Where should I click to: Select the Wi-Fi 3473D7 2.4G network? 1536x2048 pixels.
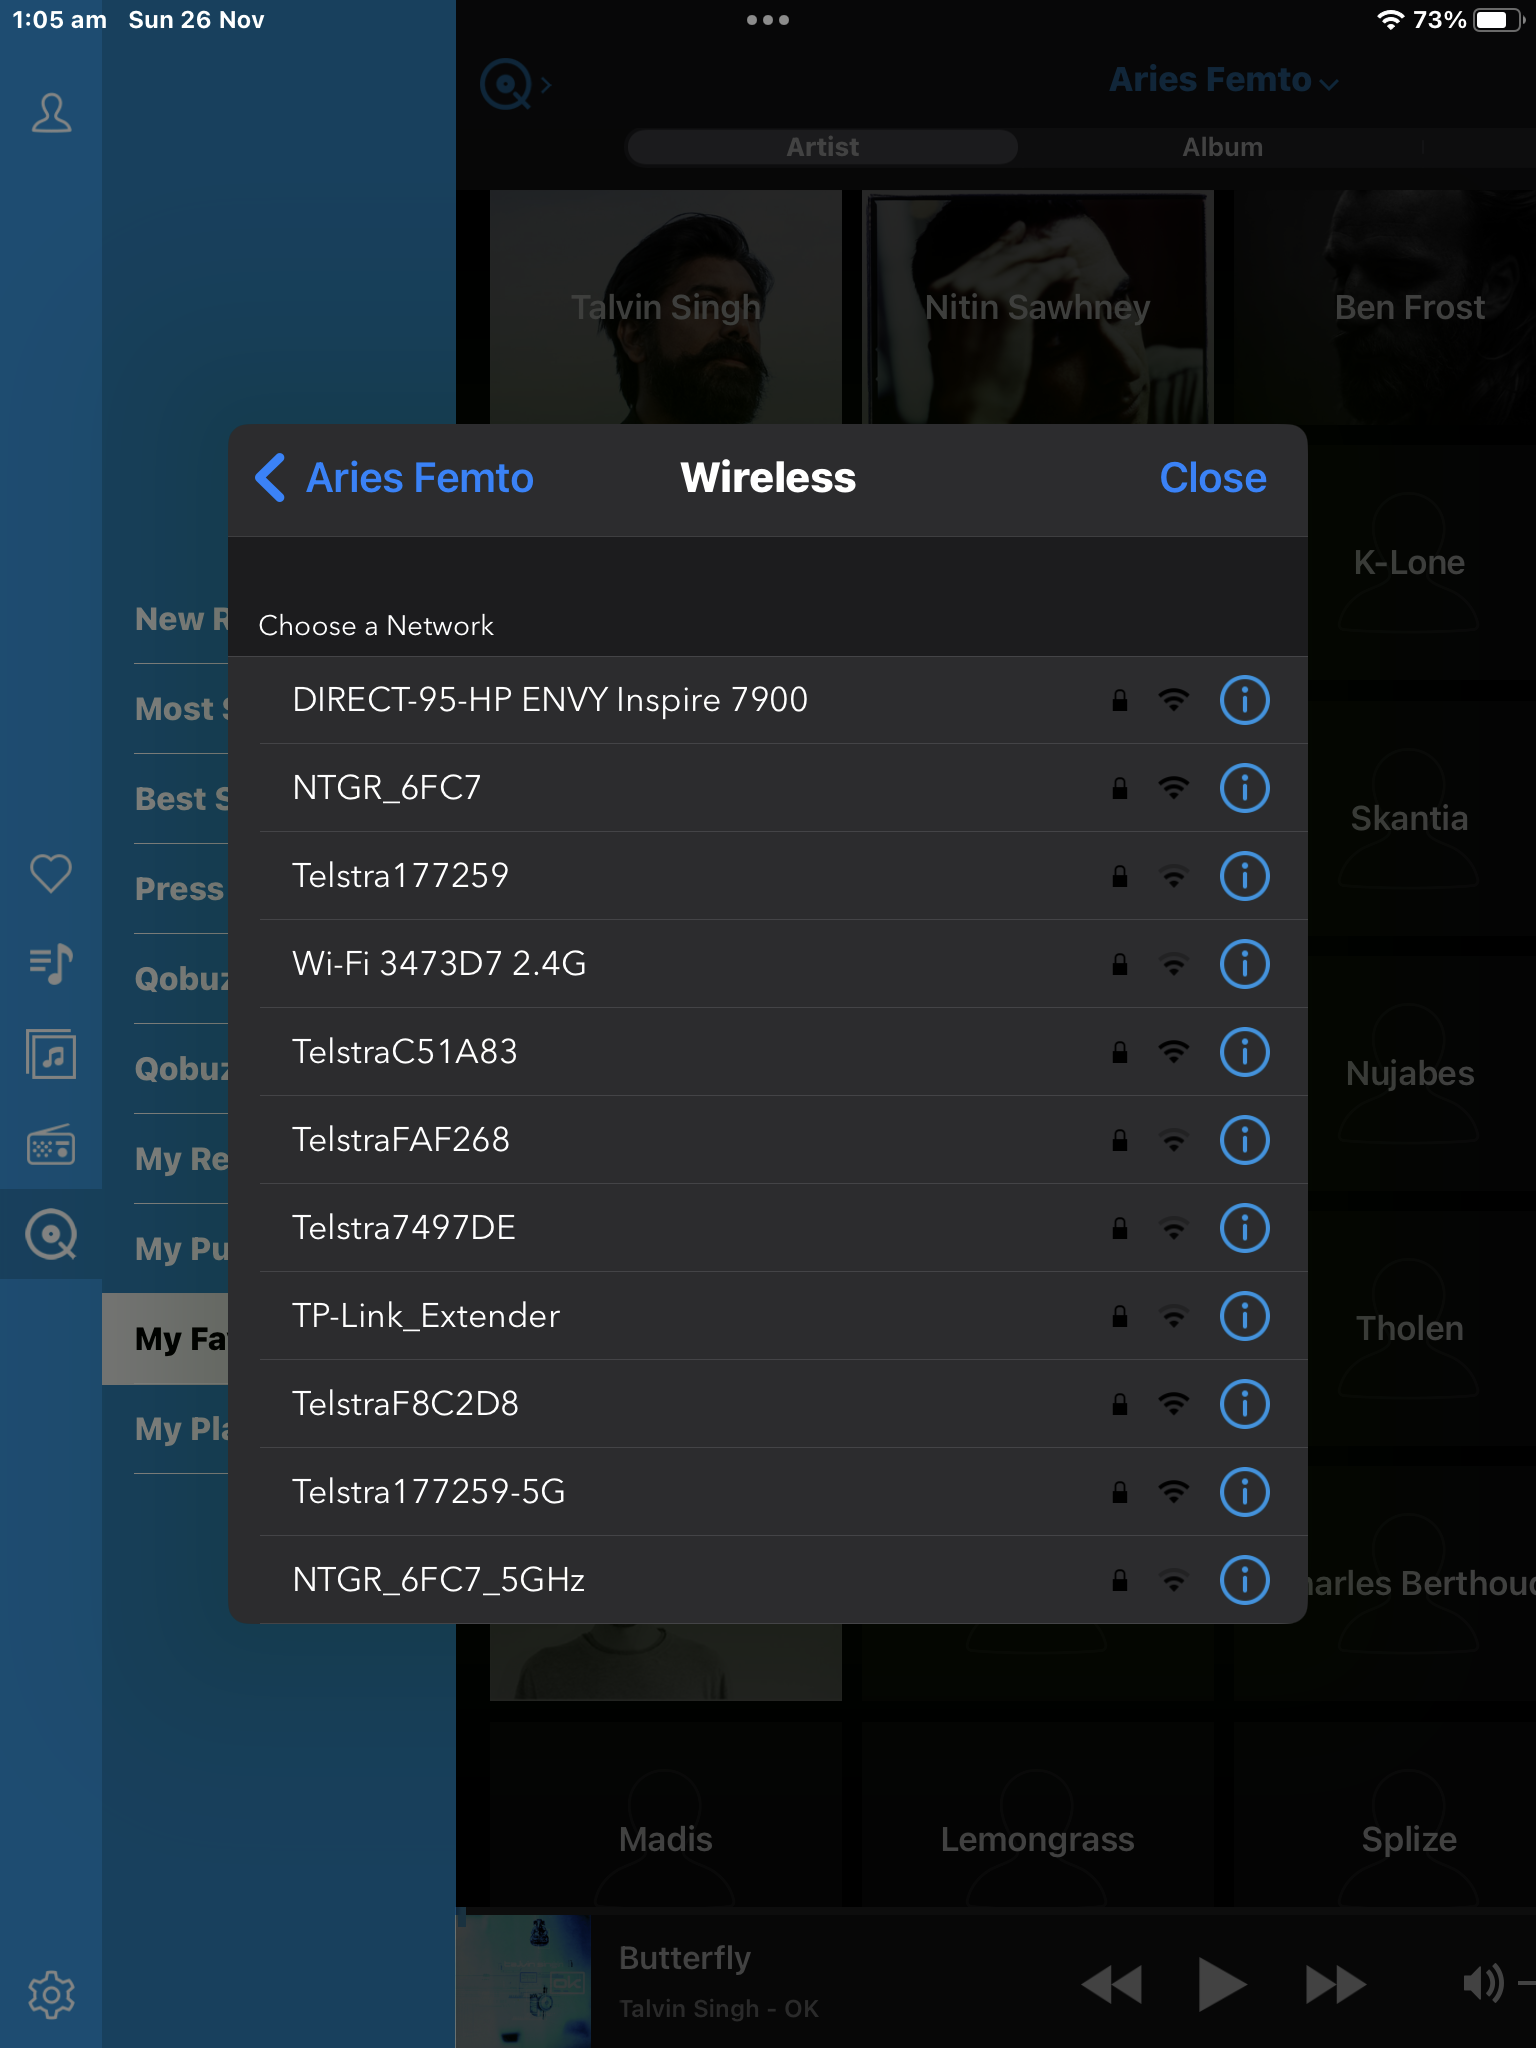pos(768,964)
